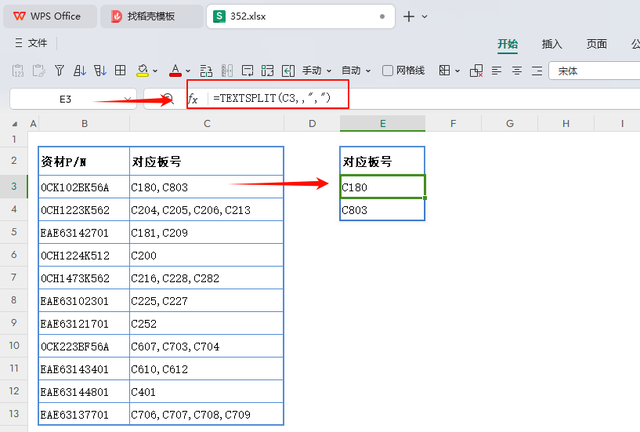Image resolution: width=640 pixels, height=432 pixels.
Task: Switch to the WPS Office home tab
Action: (50, 16)
